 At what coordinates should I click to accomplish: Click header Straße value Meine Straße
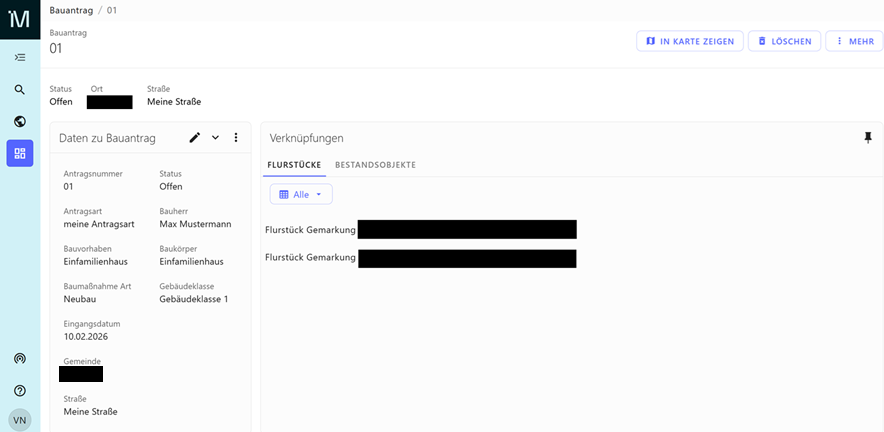(x=174, y=102)
